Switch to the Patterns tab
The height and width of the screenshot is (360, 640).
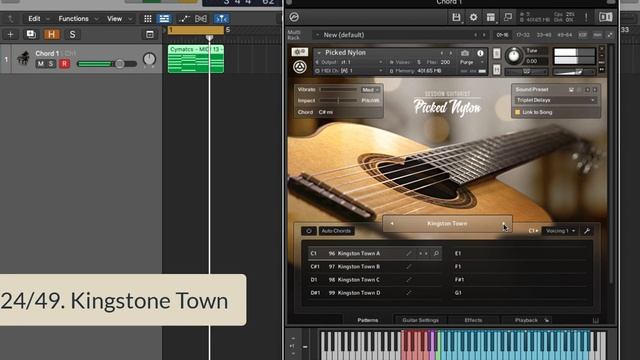click(368, 320)
